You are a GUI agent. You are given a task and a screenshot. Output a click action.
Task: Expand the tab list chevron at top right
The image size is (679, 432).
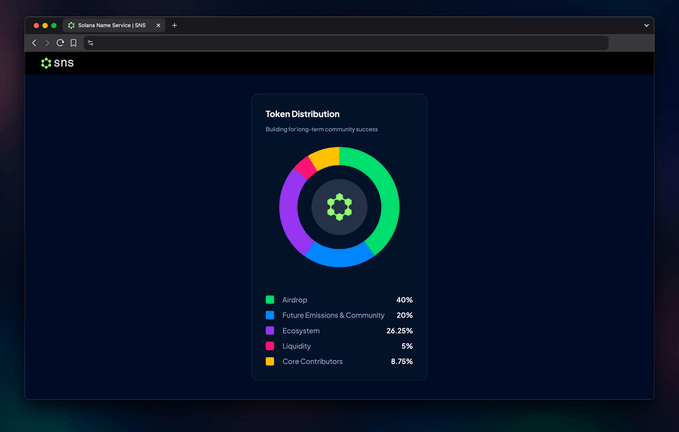646,25
